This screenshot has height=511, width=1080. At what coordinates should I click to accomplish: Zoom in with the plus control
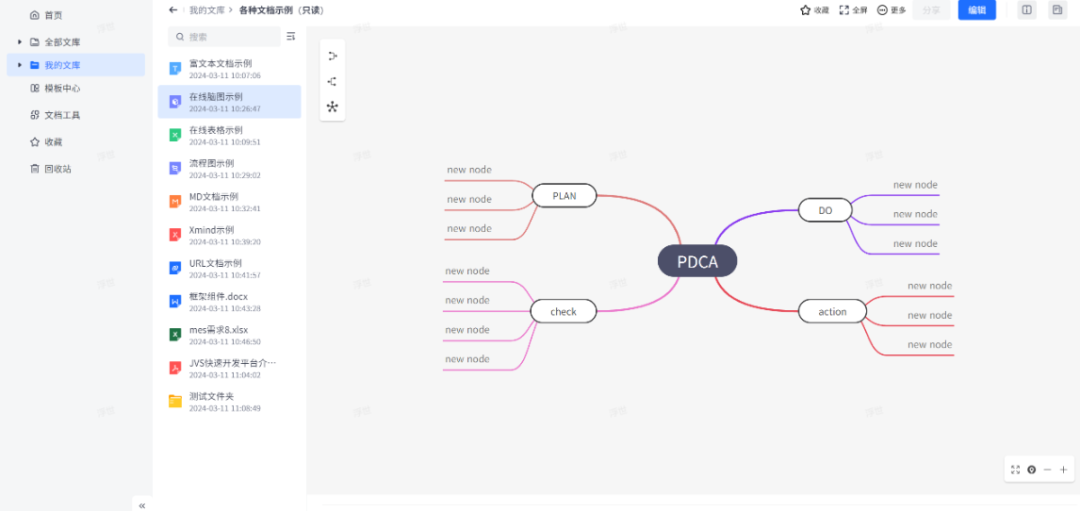(1063, 469)
